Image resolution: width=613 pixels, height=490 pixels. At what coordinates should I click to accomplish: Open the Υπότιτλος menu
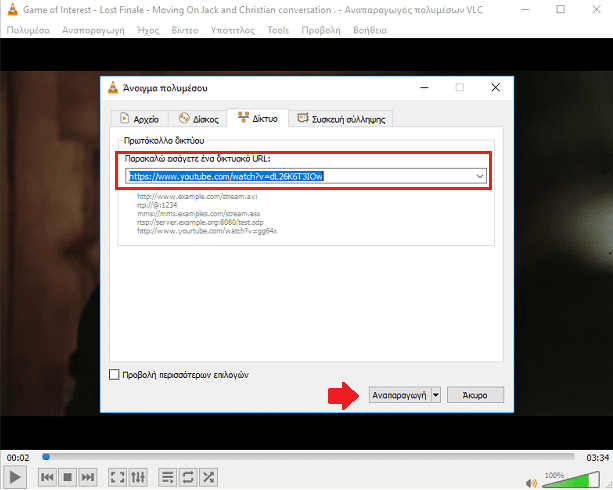233,30
